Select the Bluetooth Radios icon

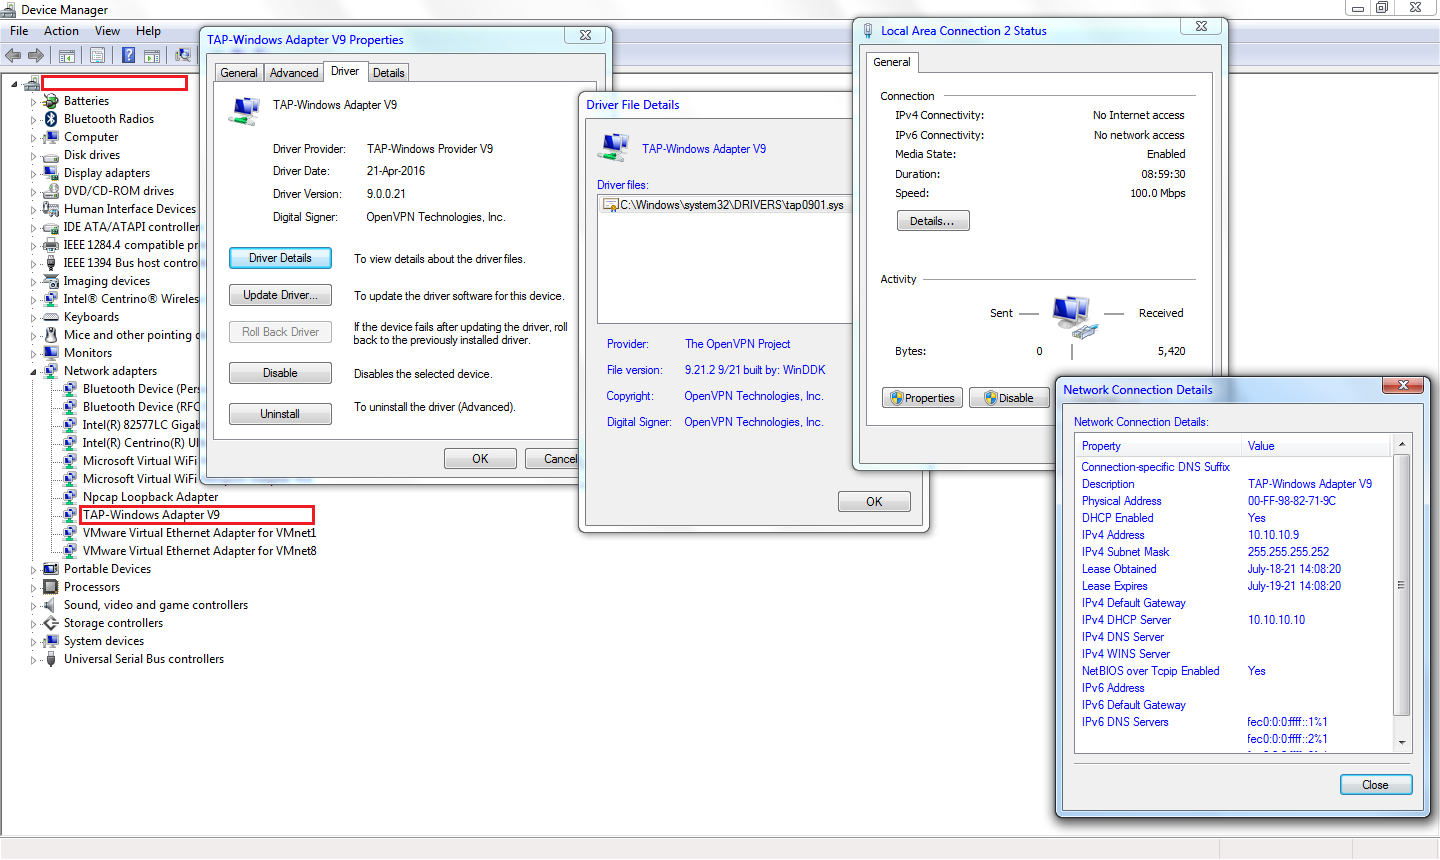pos(51,119)
